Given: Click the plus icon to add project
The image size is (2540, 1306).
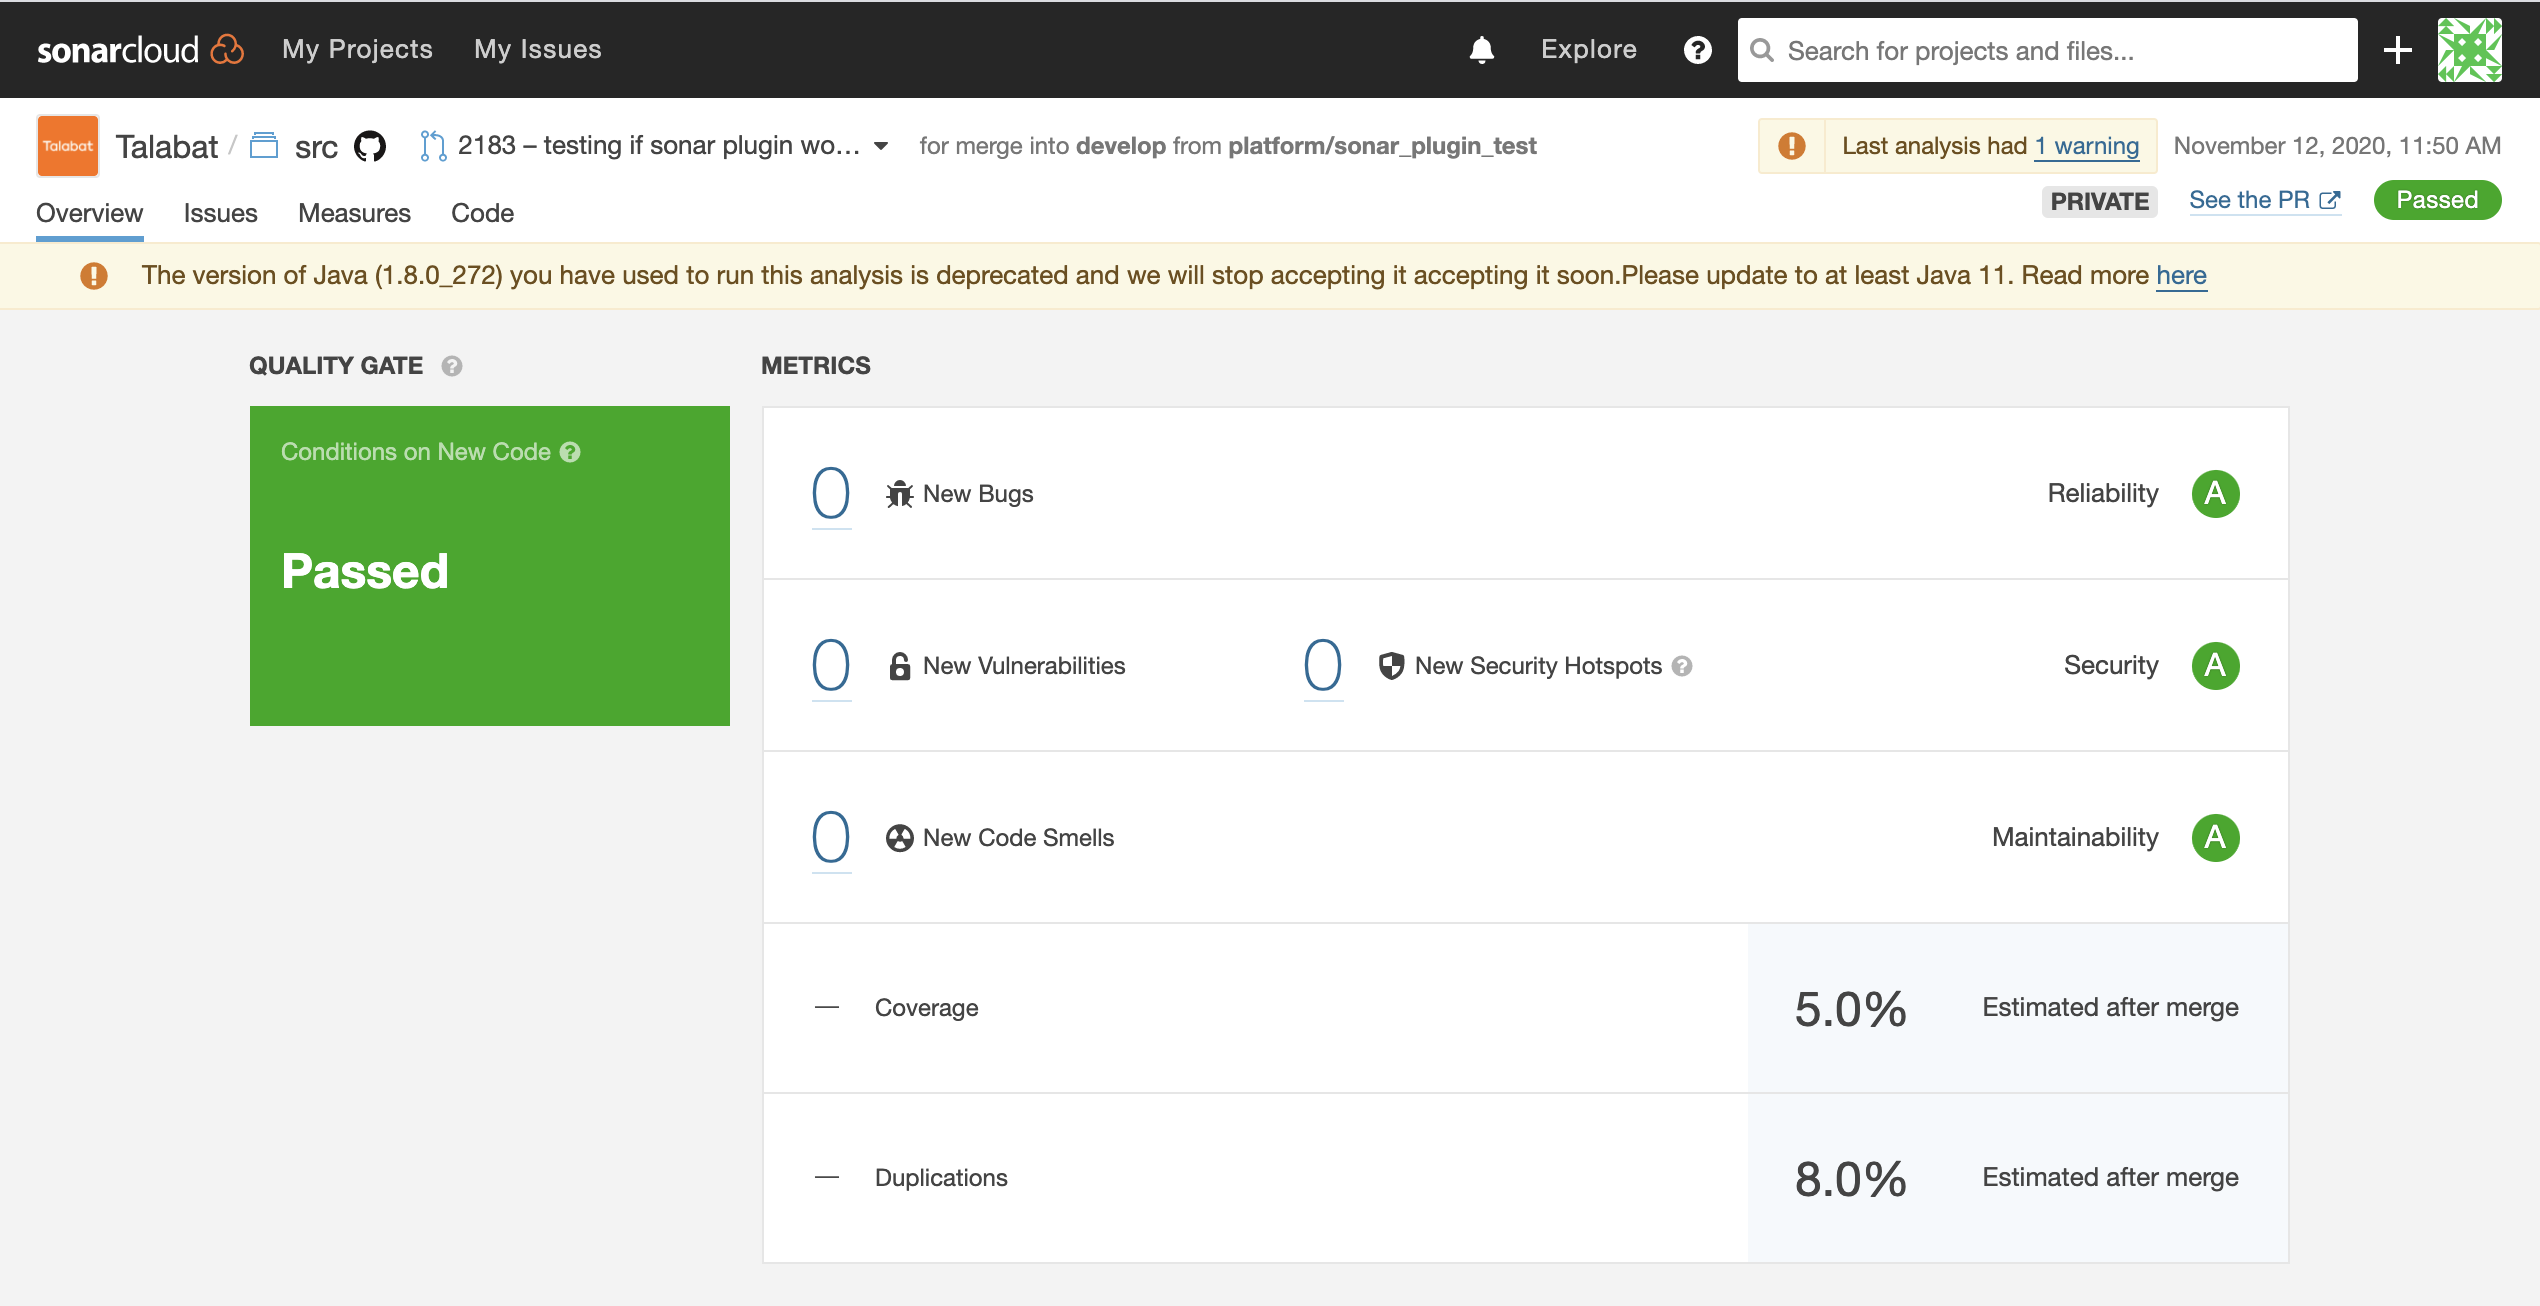Looking at the screenshot, I should click(2397, 50).
